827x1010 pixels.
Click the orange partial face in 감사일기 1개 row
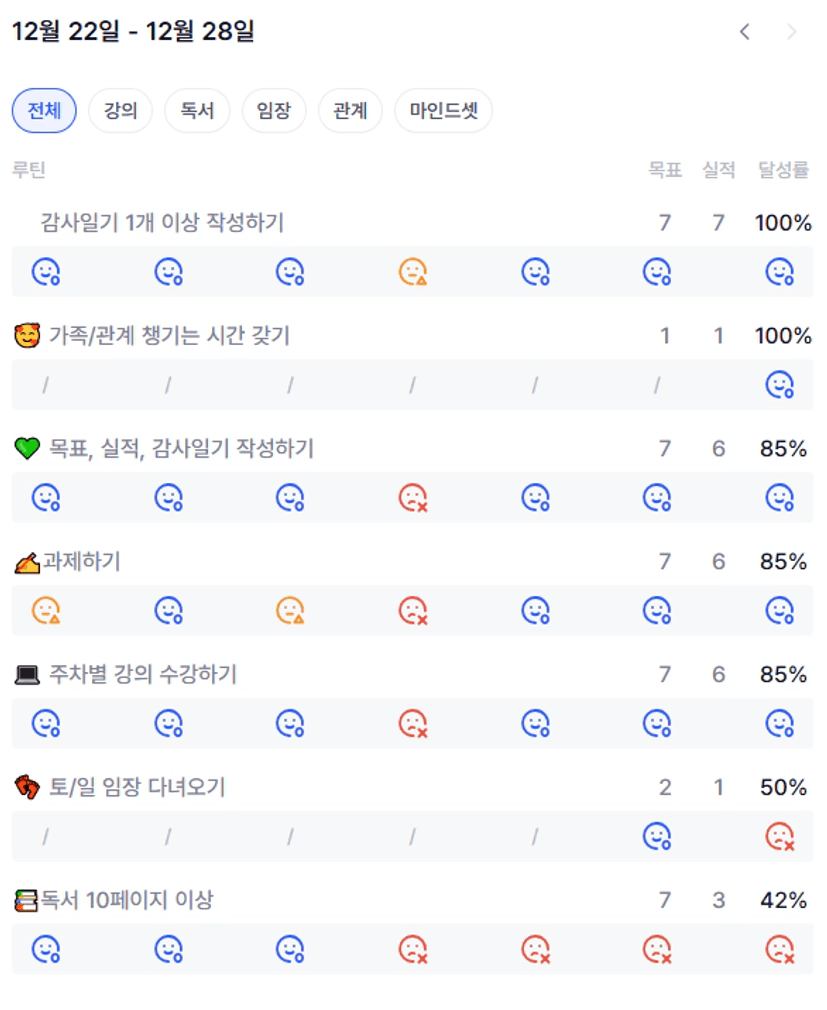pos(413,272)
